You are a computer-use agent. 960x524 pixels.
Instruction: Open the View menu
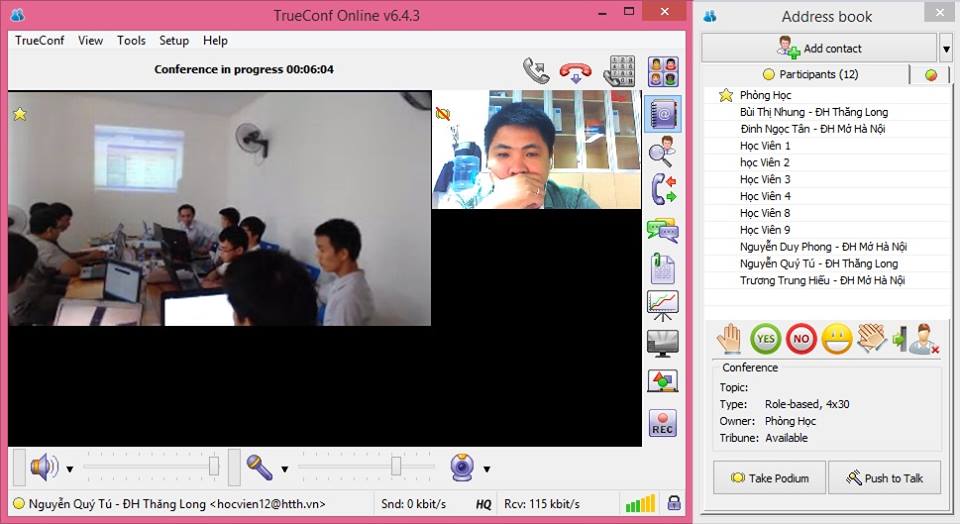[90, 40]
